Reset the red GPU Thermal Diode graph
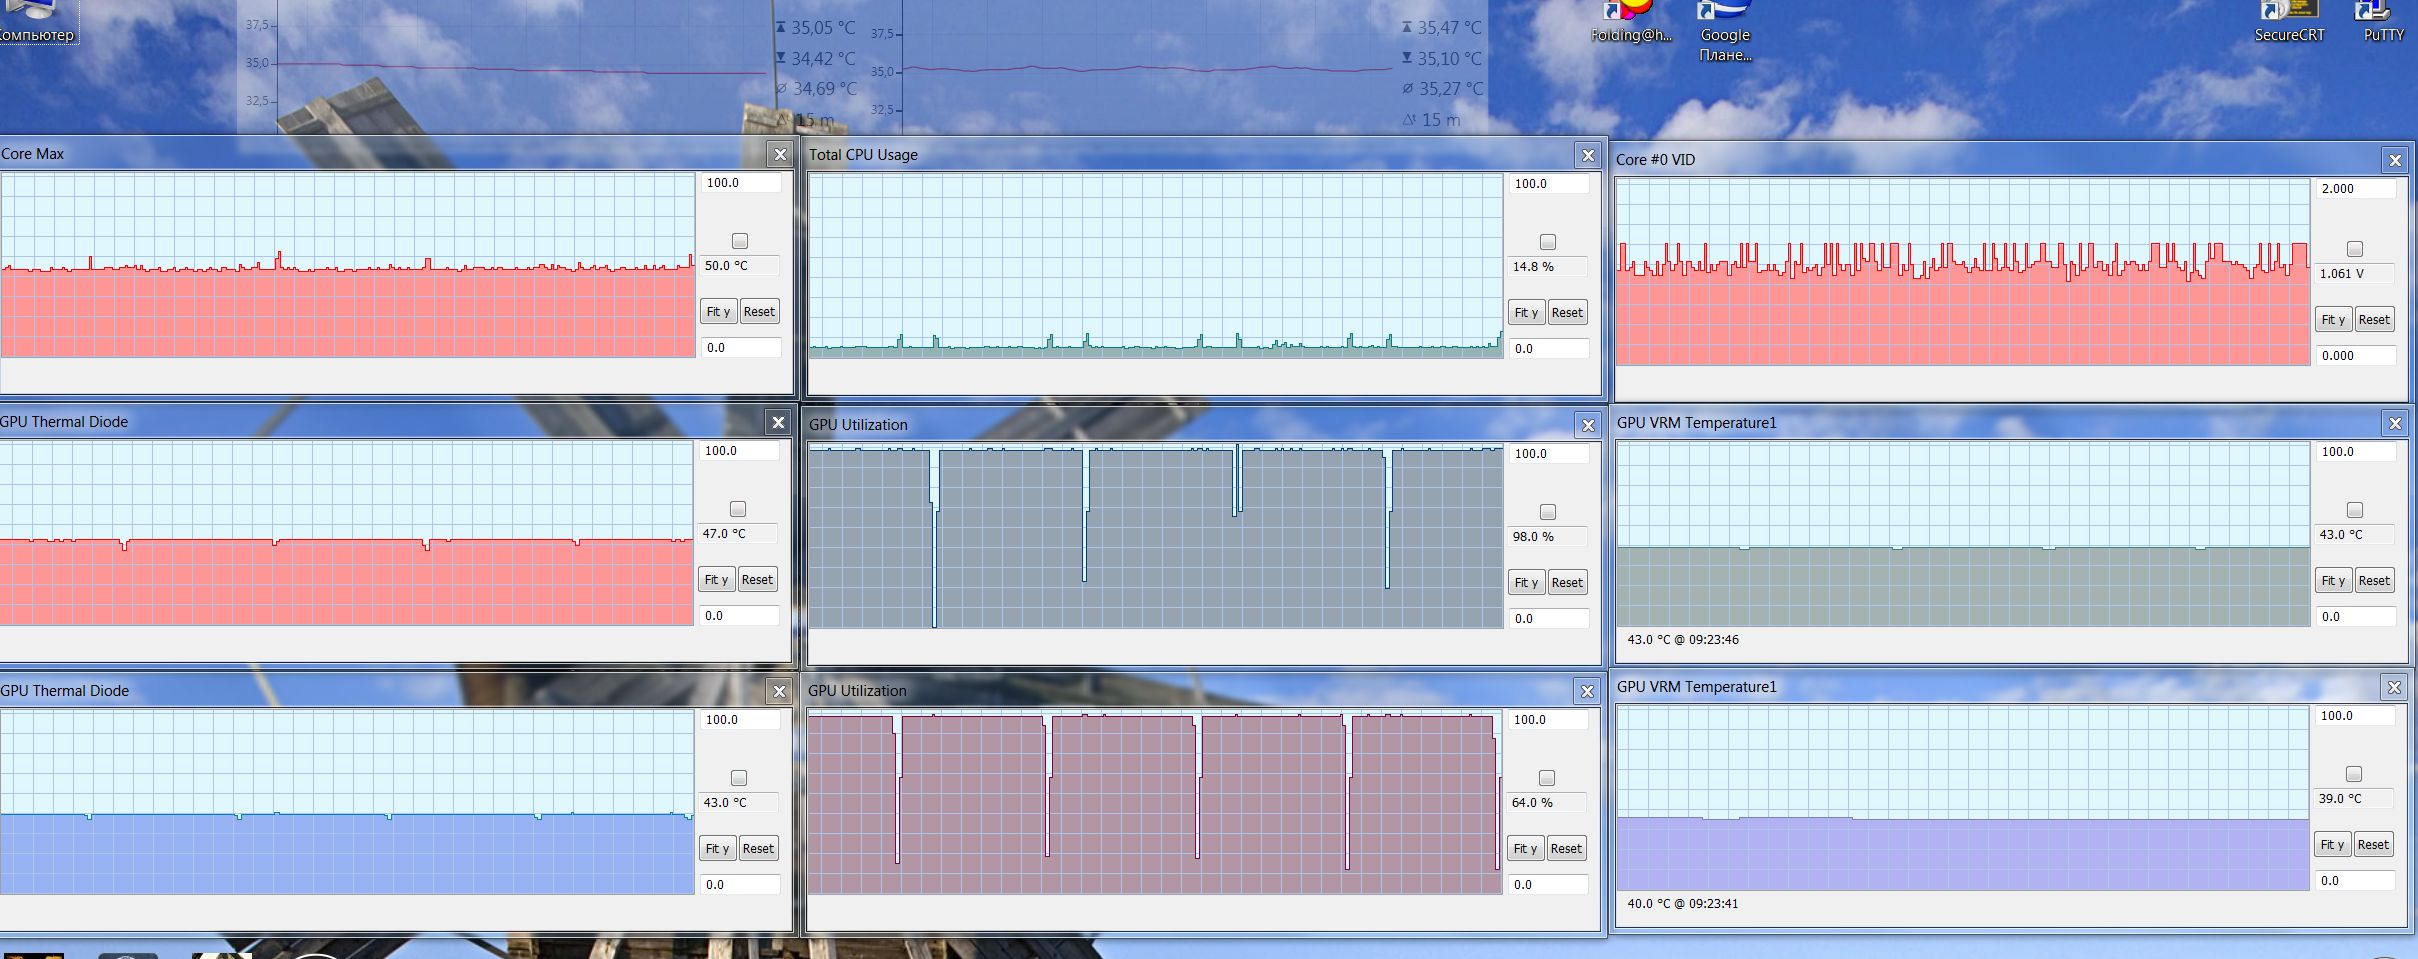Image resolution: width=2418 pixels, height=959 pixels. tap(757, 579)
